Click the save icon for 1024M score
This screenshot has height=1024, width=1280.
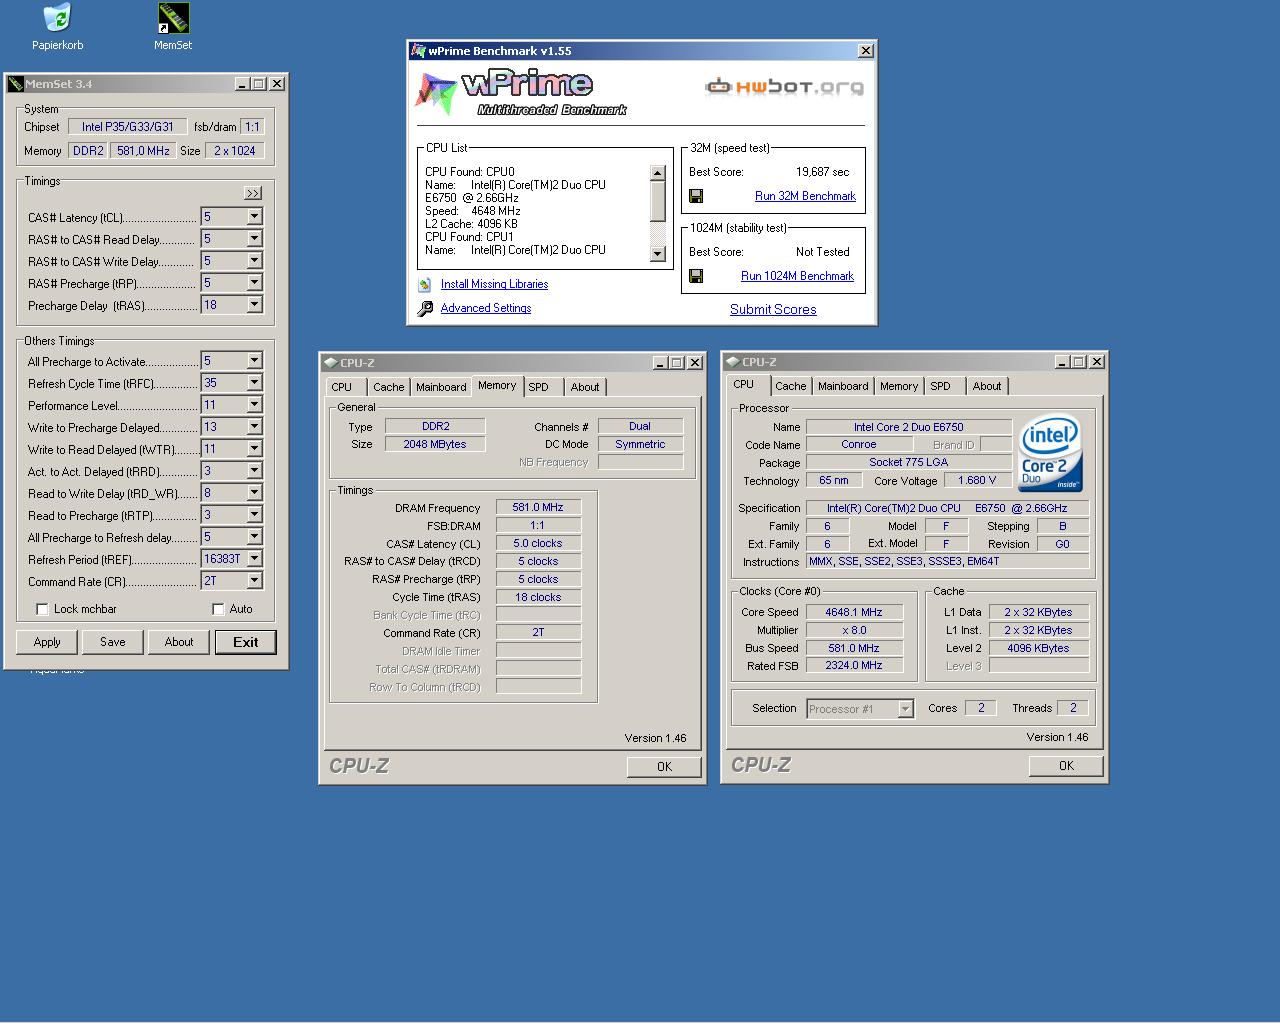(x=696, y=276)
